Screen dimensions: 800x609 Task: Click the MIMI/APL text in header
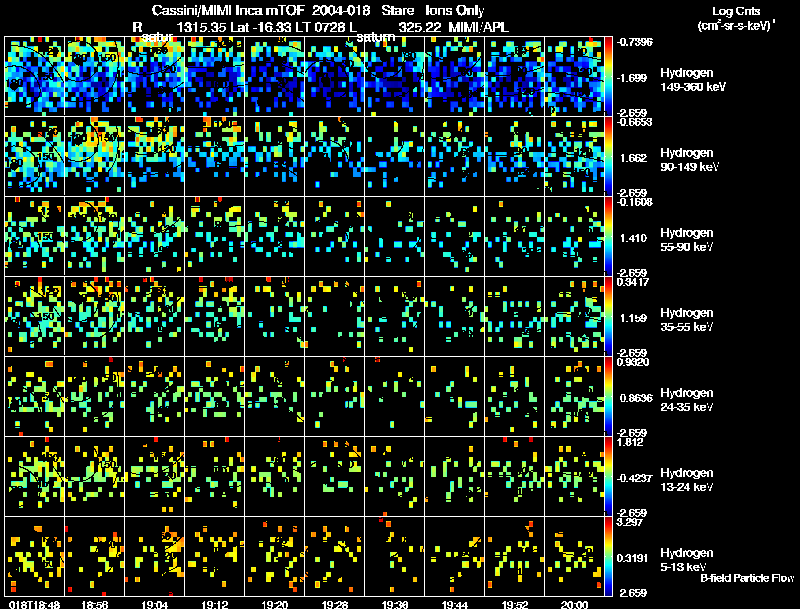[488, 25]
